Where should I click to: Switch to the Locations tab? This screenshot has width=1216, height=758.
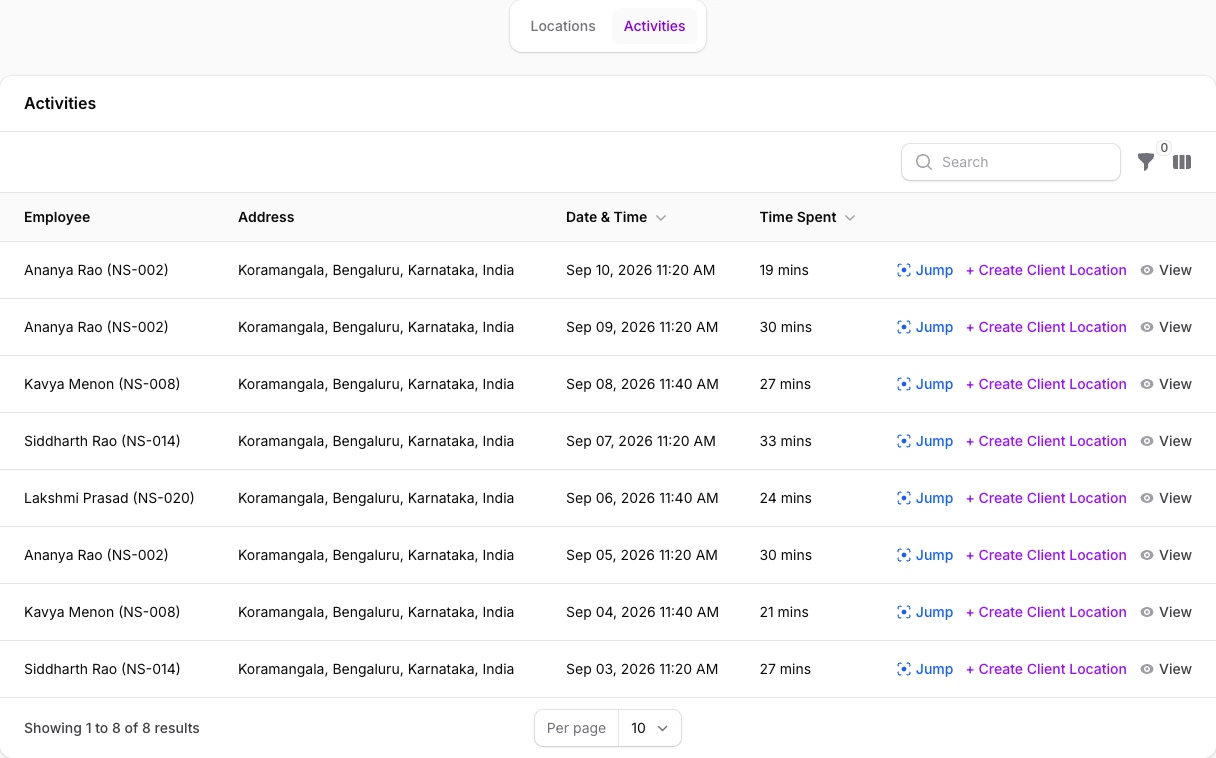pyautogui.click(x=563, y=26)
